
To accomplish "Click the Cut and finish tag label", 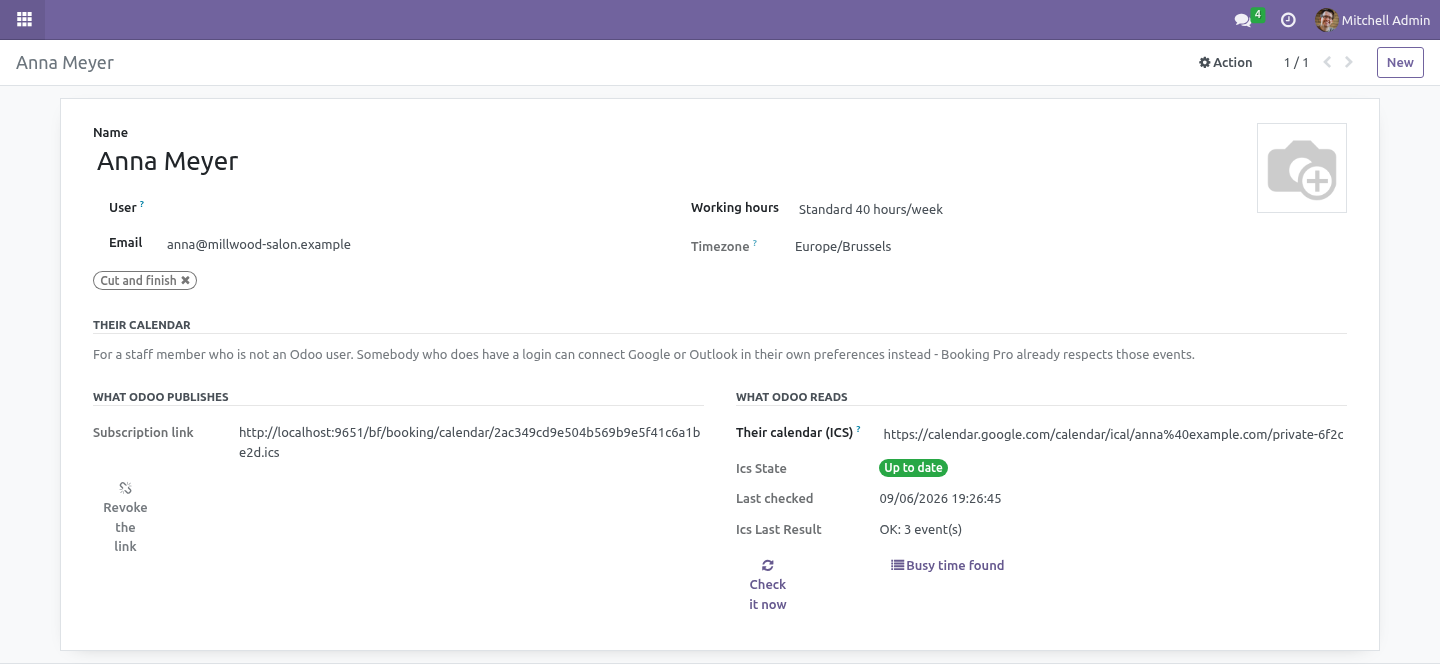I will click(x=138, y=281).
